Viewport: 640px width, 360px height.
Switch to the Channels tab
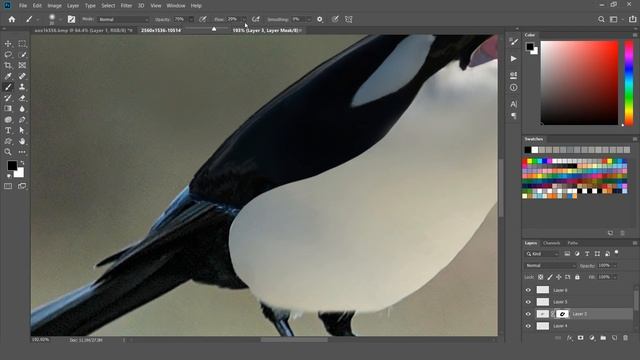coord(551,243)
